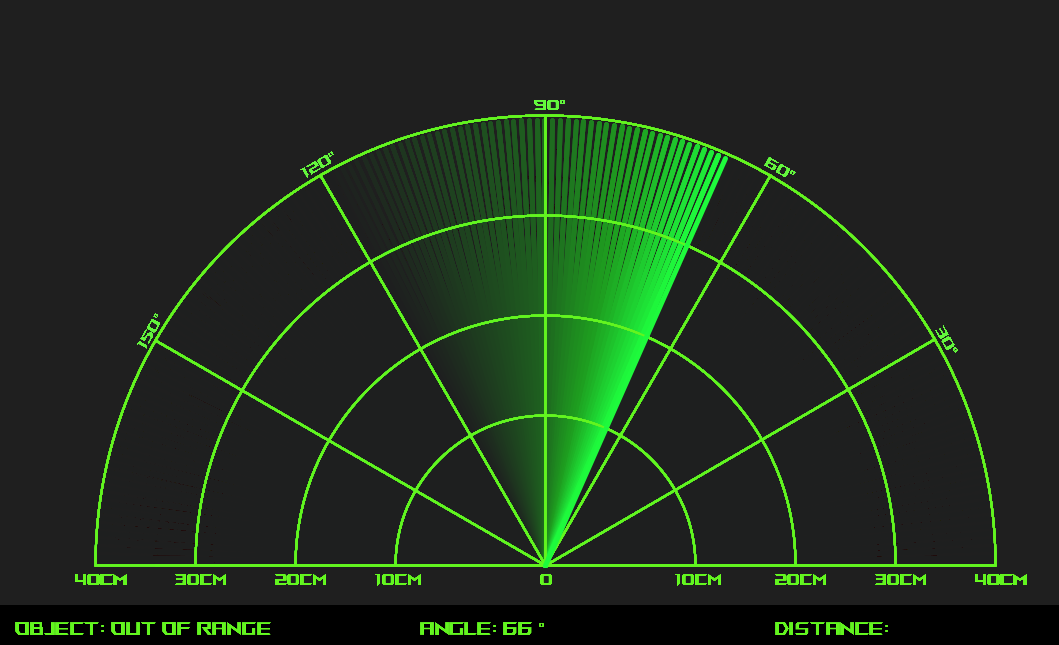The width and height of the screenshot is (1059, 645).
Task: Click the 20CM label right of origin
Action: [800, 580]
